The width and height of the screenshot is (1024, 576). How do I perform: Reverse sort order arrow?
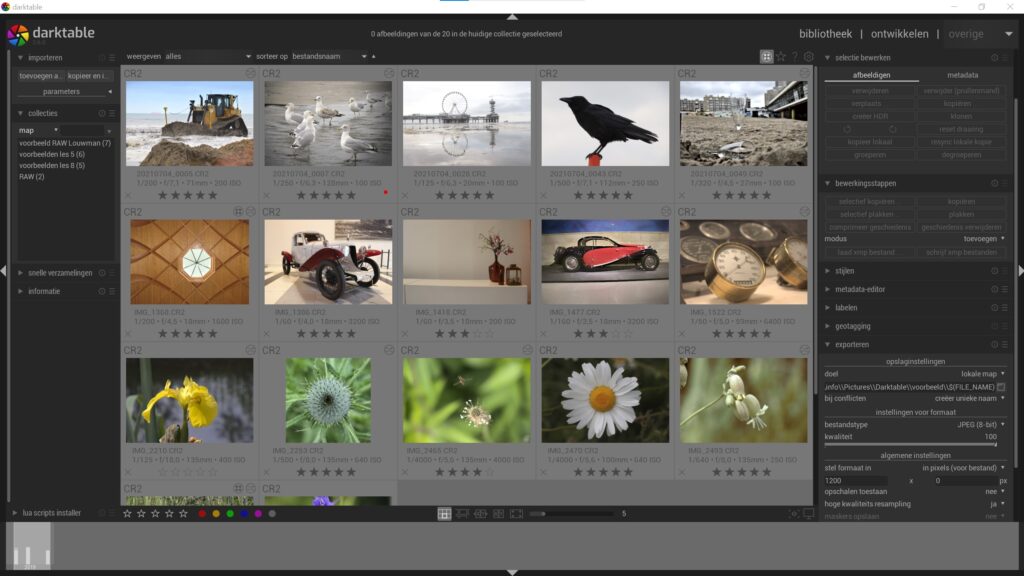tap(374, 56)
